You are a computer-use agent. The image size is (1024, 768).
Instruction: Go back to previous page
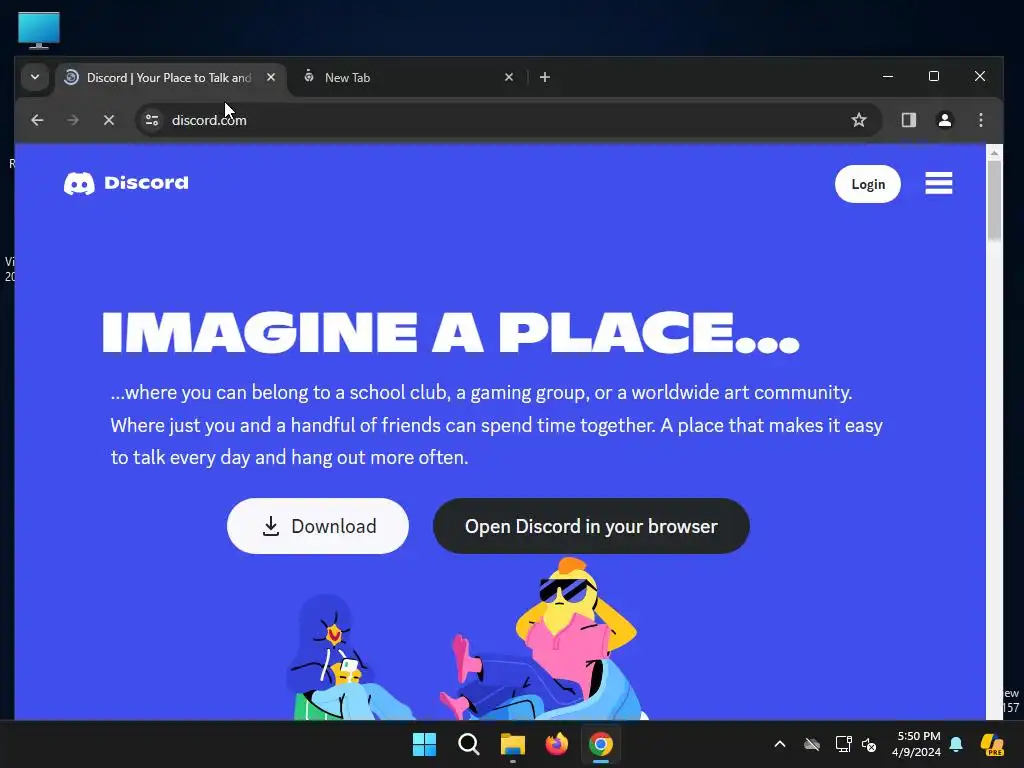(37, 120)
